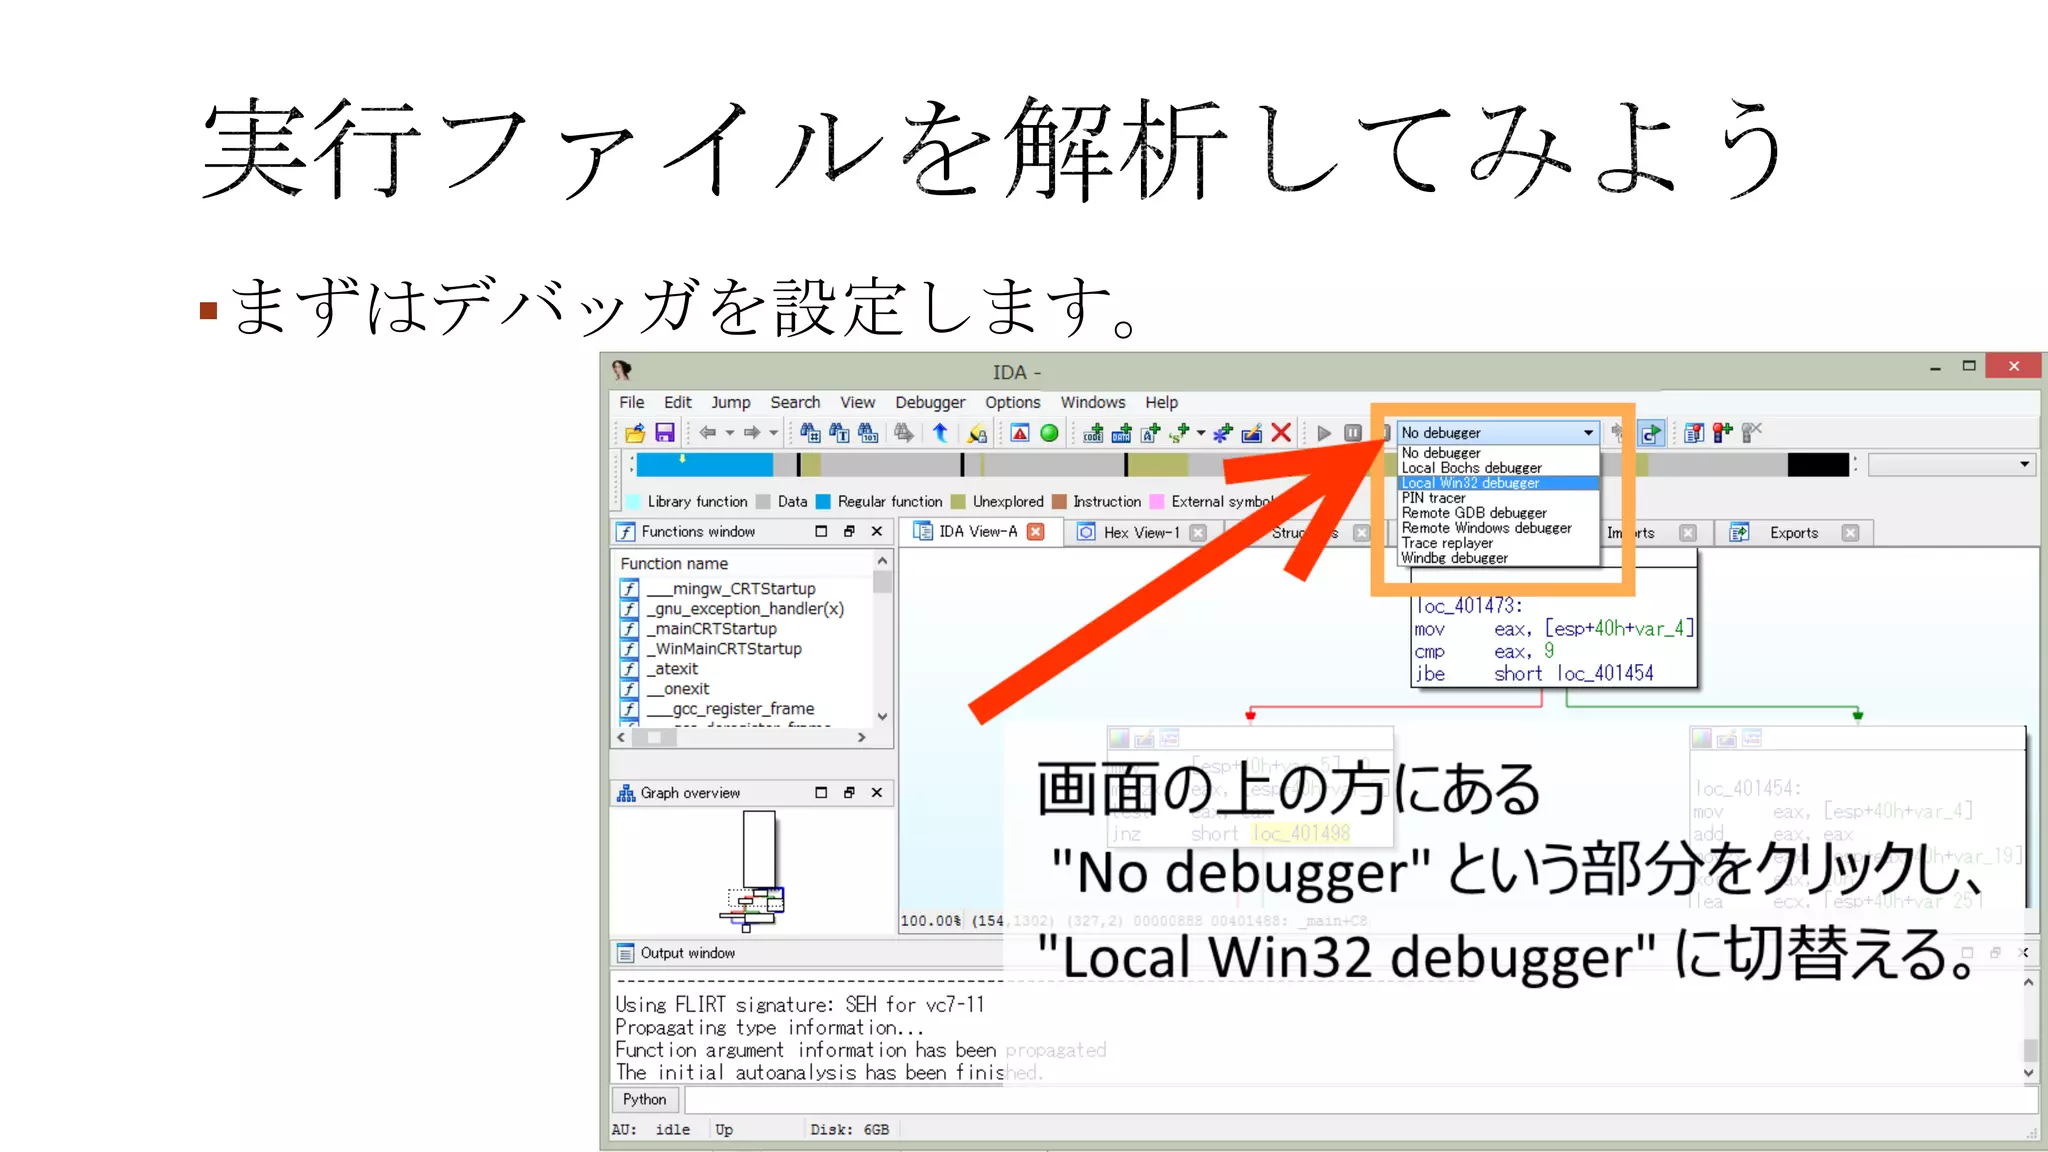Click the open file folder icon

pyautogui.click(x=635, y=433)
